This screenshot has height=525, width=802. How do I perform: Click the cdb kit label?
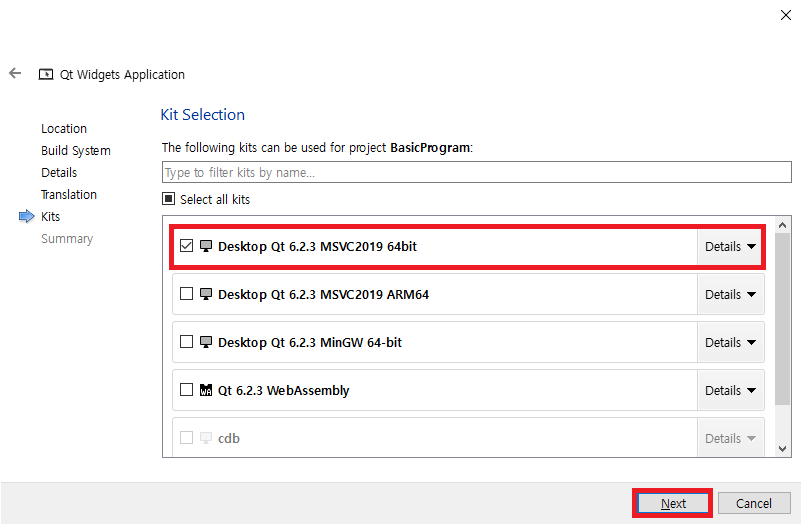[x=229, y=439]
